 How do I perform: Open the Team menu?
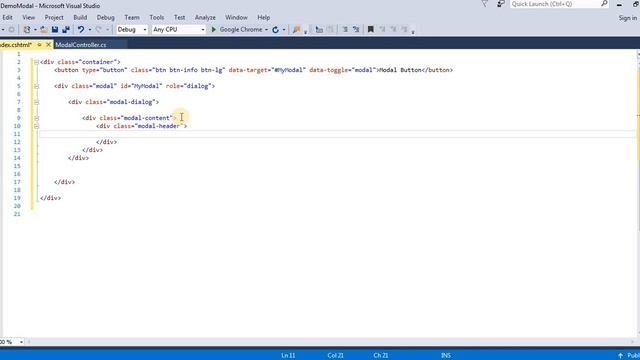tap(132, 18)
